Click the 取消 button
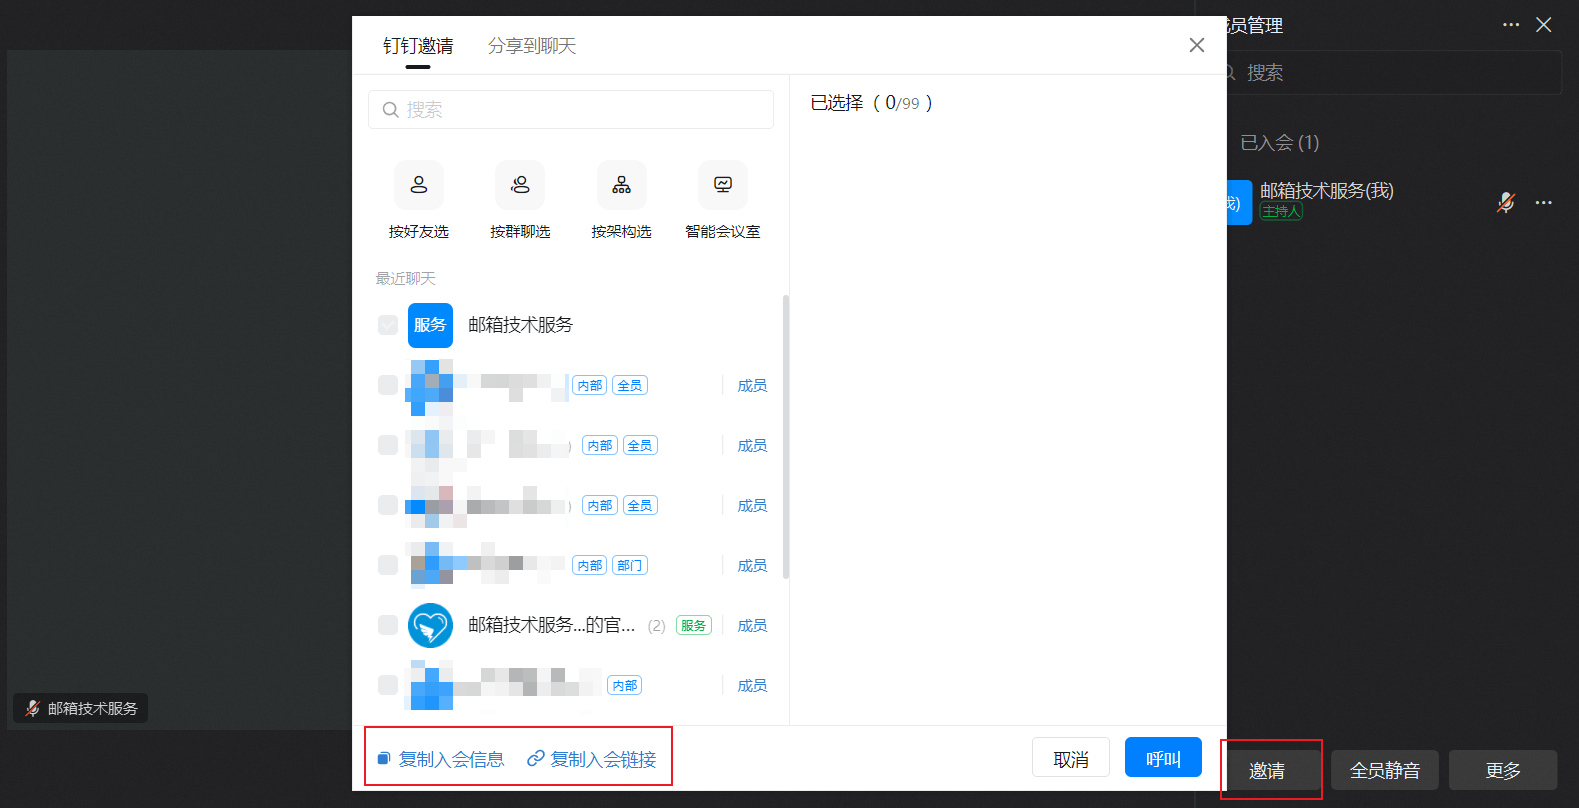Image resolution: width=1579 pixels, height=808 pixels. [x=1071, y=759]
